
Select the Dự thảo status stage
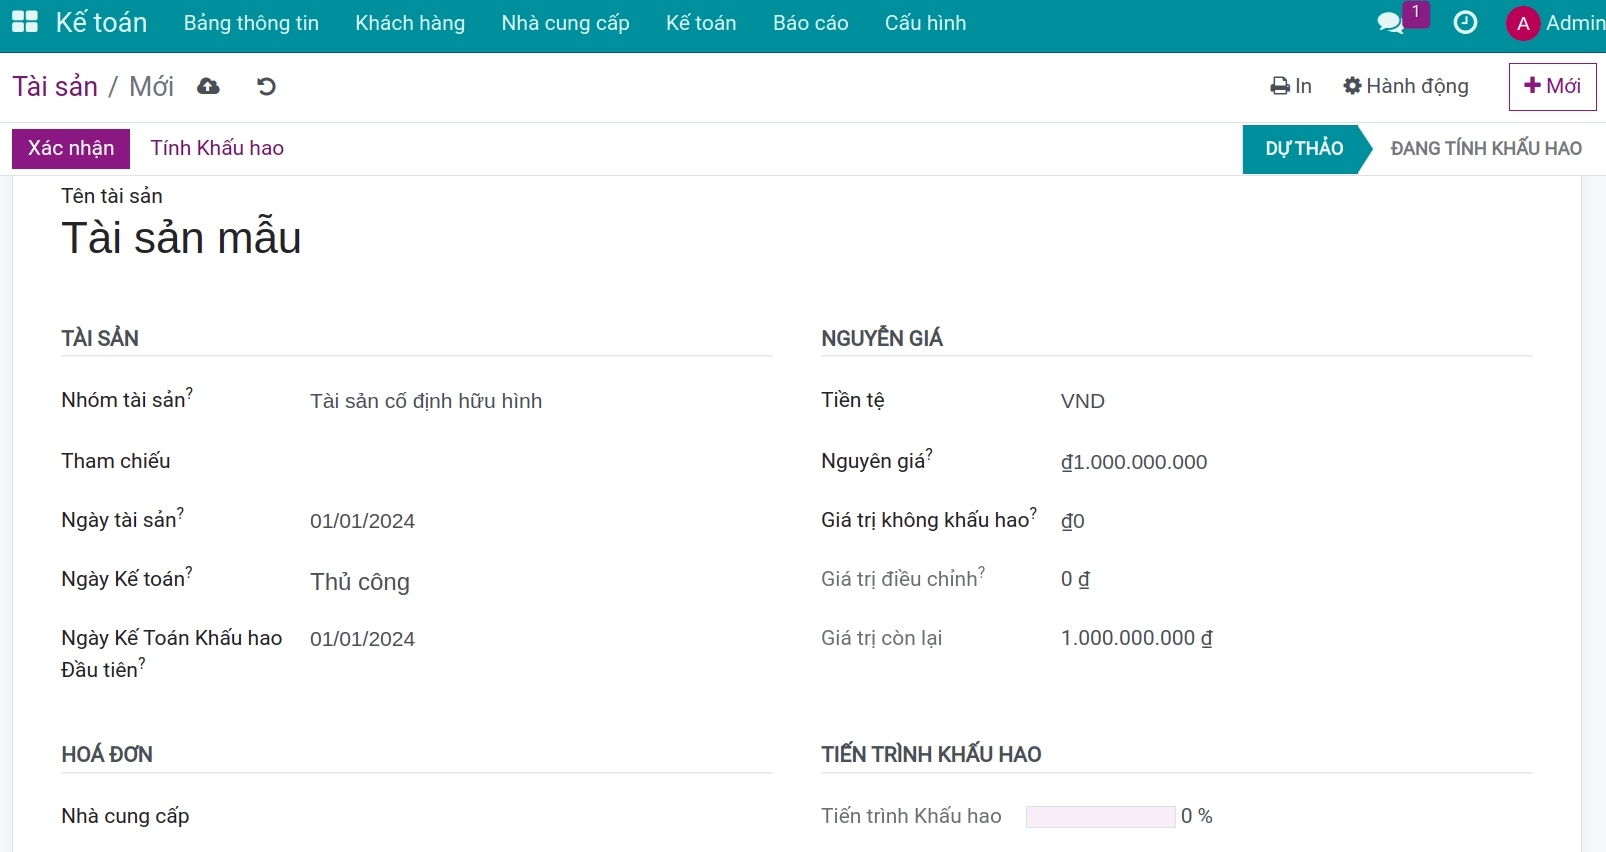[x=1304, y=149]
